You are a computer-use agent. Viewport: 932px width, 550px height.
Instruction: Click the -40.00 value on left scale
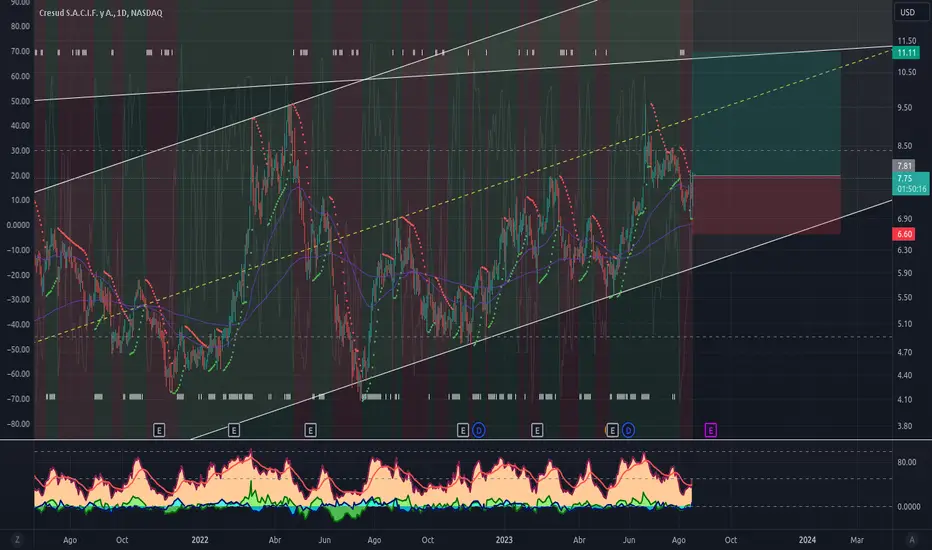[x=18, y=325]
